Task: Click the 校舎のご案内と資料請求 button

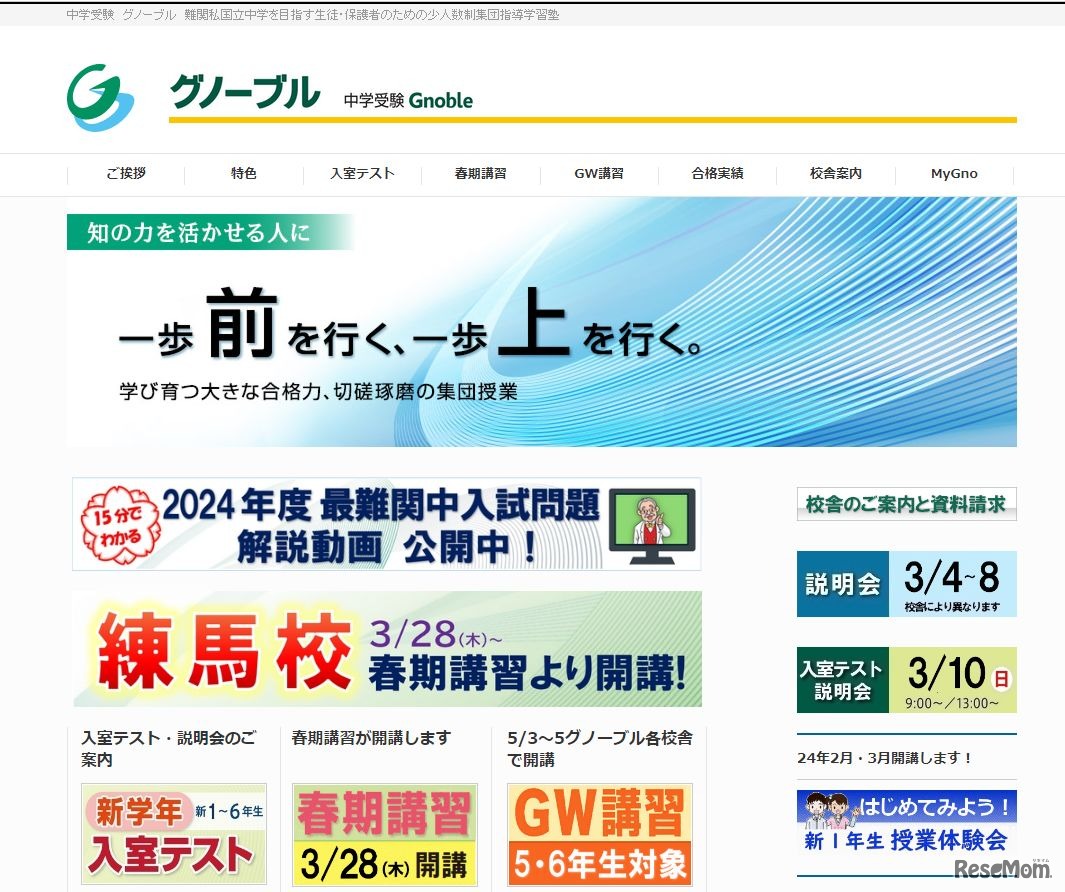Action: (x=906, y=503)
